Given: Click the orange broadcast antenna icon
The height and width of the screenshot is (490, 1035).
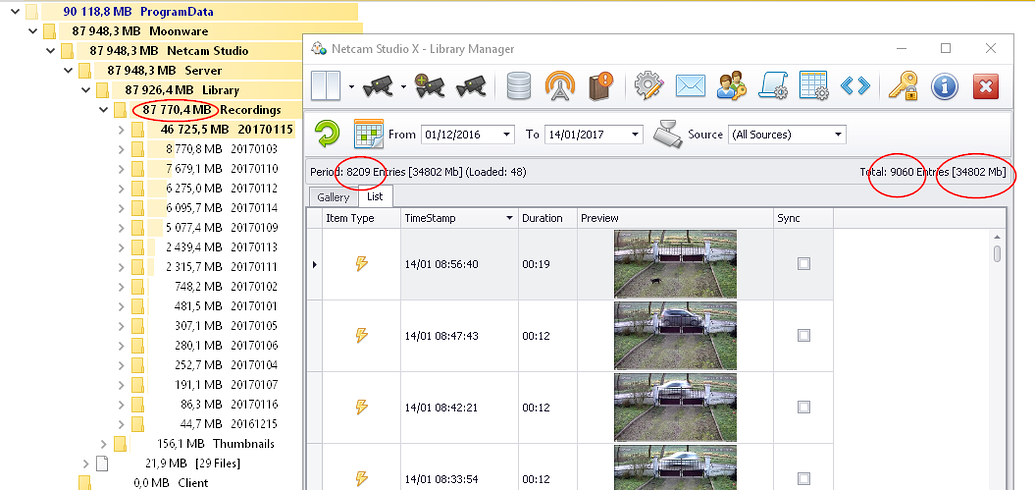Looking at the screenshot, I should [560, 86].
